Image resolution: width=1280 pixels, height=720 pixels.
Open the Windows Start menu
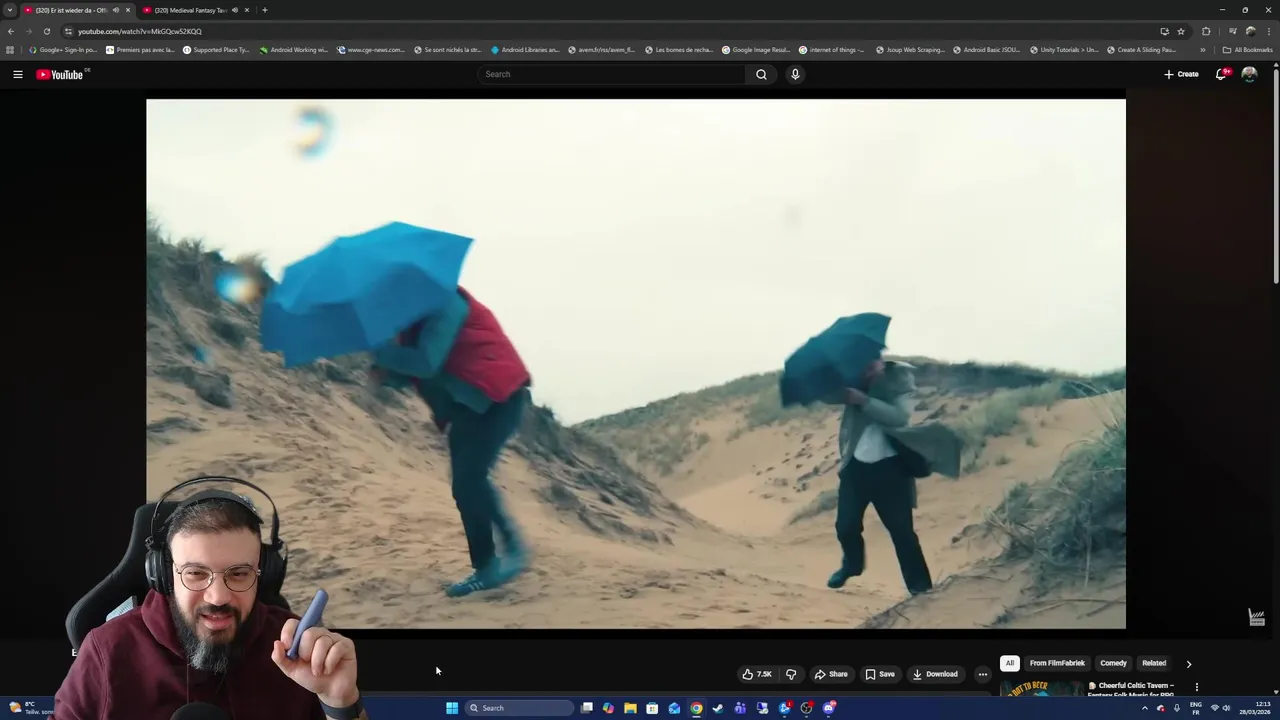click(452, 708)
